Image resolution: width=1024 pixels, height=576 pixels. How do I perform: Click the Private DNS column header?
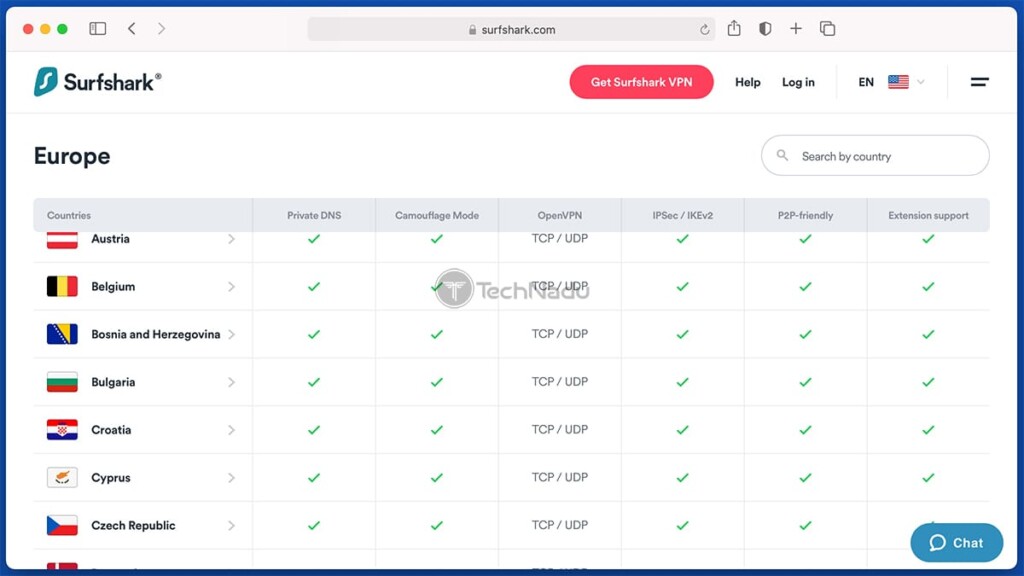coord(314,216)
